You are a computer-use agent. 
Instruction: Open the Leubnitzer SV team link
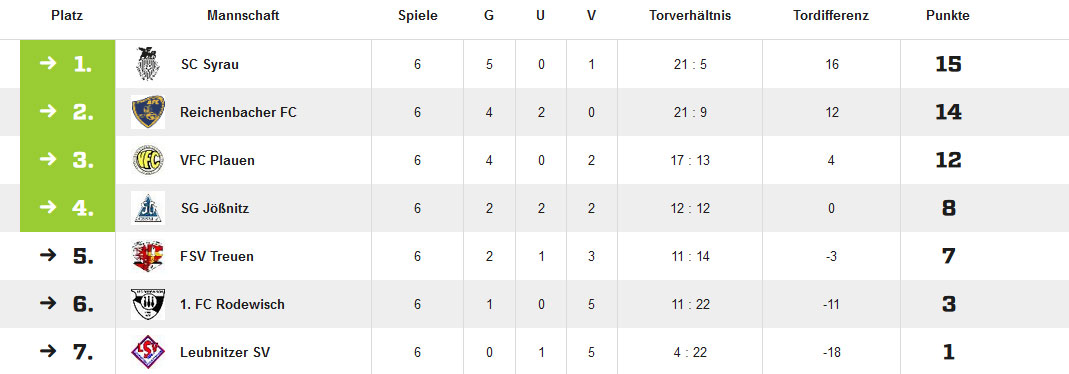225,353
